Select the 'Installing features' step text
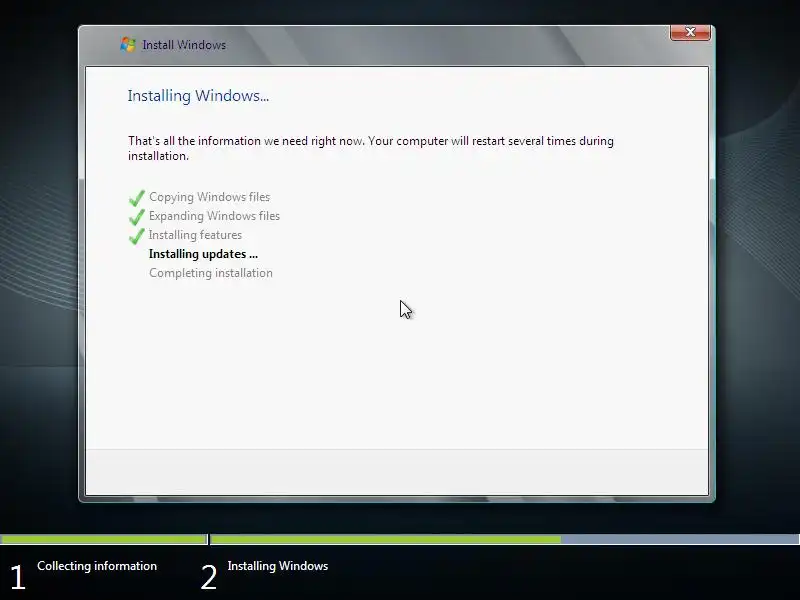The width and height of the screenshot is (800, 600). pyautogui.click(x=195, y=235)
